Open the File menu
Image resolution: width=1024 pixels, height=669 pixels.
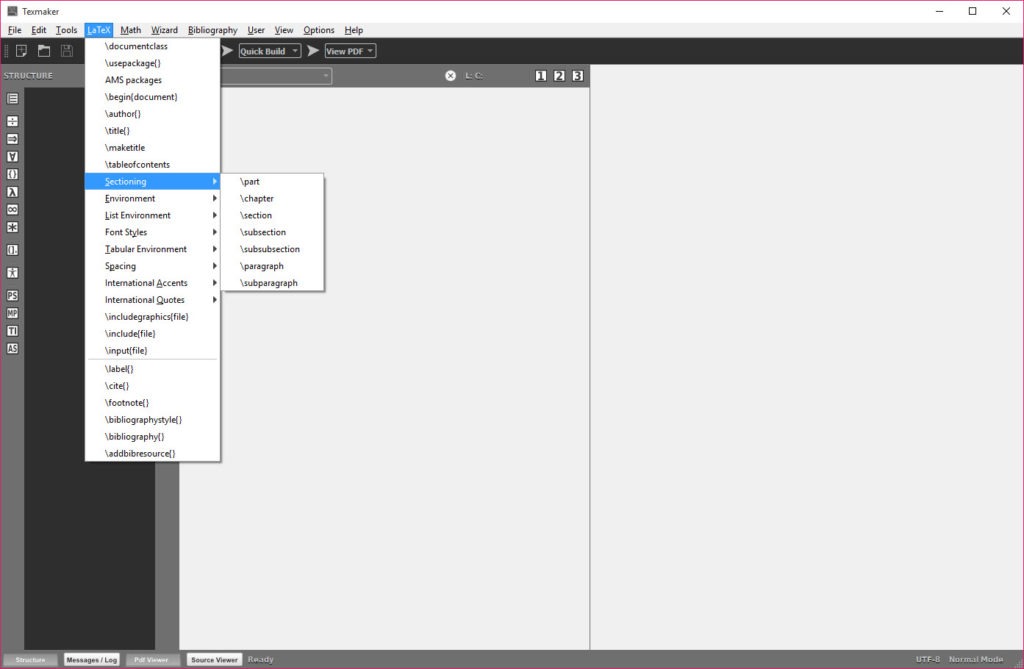tap(14, 30)
